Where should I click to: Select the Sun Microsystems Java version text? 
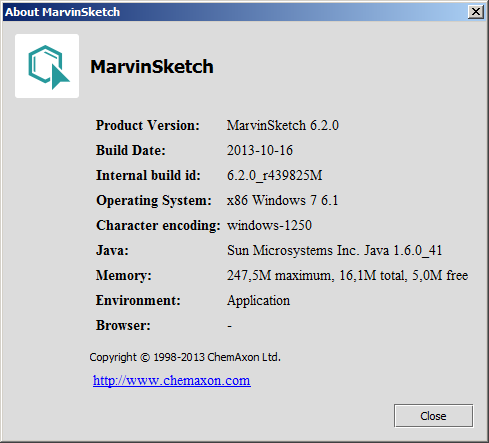(334, 250)
